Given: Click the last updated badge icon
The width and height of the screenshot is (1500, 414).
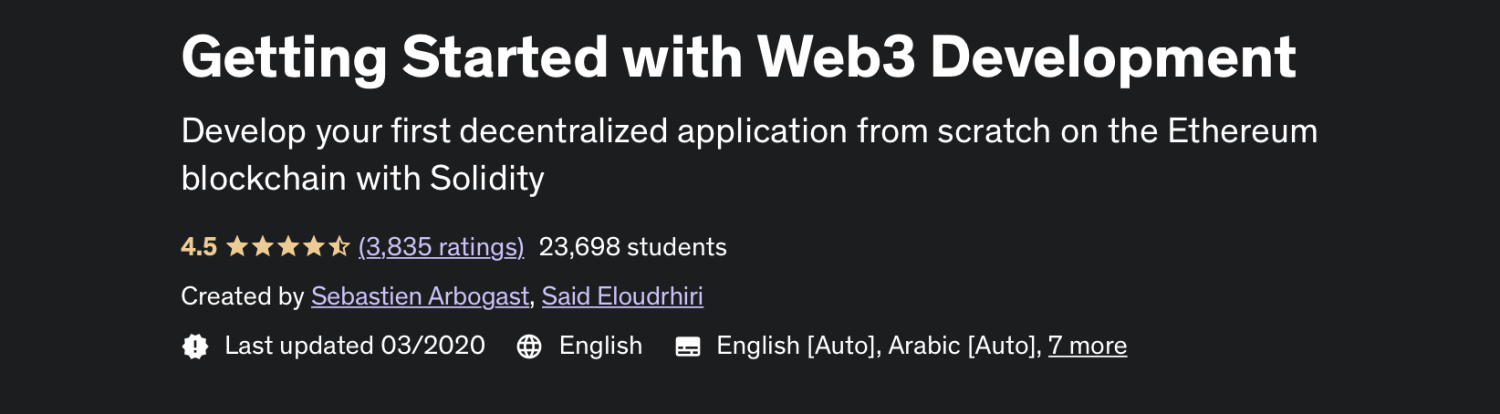Looking at the screenshot, I should click(195, 346).
